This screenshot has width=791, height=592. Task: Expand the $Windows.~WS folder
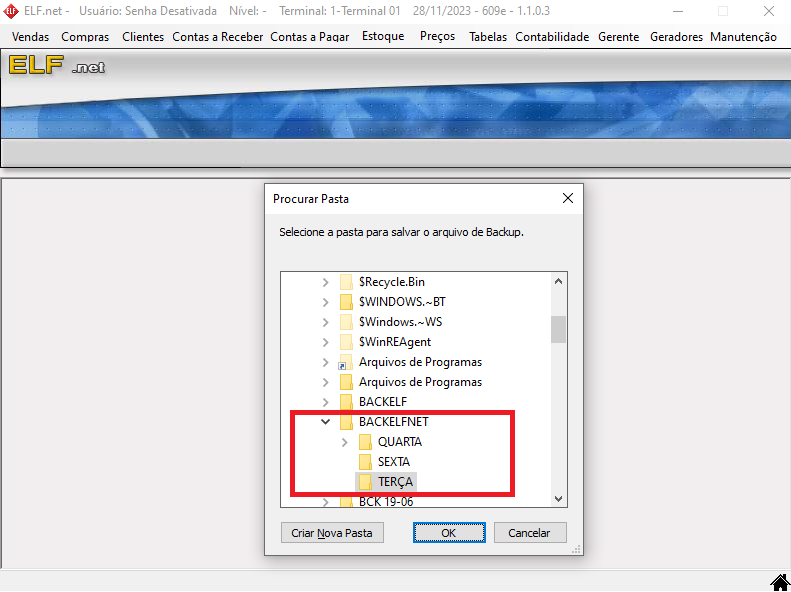(x=325, y=322)
